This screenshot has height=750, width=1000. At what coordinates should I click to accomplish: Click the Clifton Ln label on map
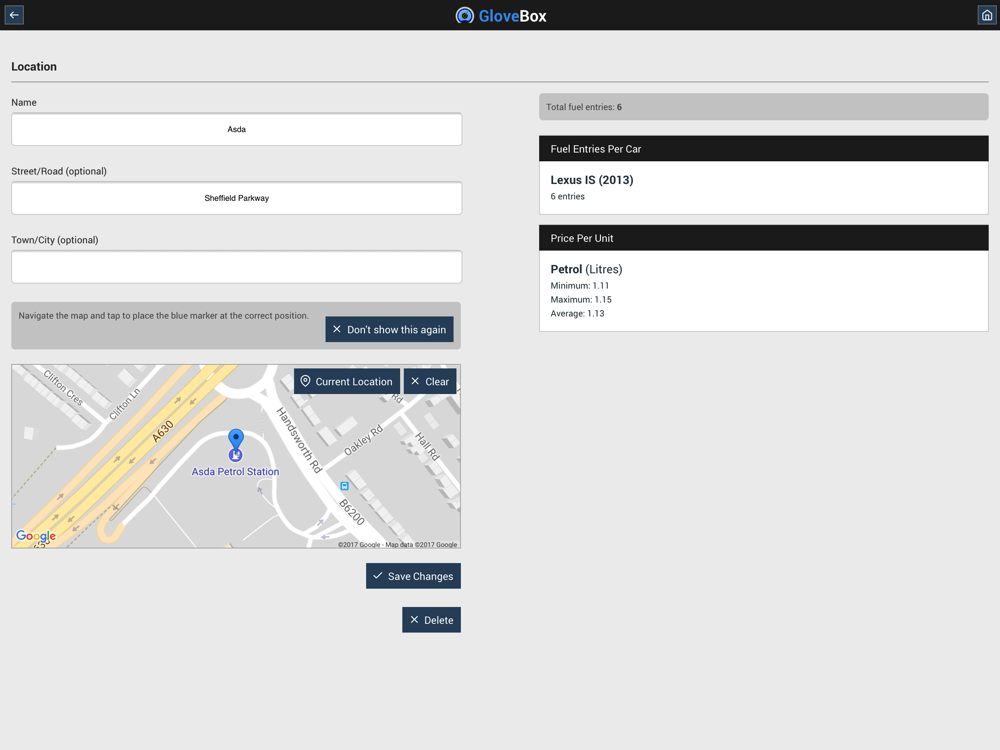pyautogui.click(x=124, y=404)
